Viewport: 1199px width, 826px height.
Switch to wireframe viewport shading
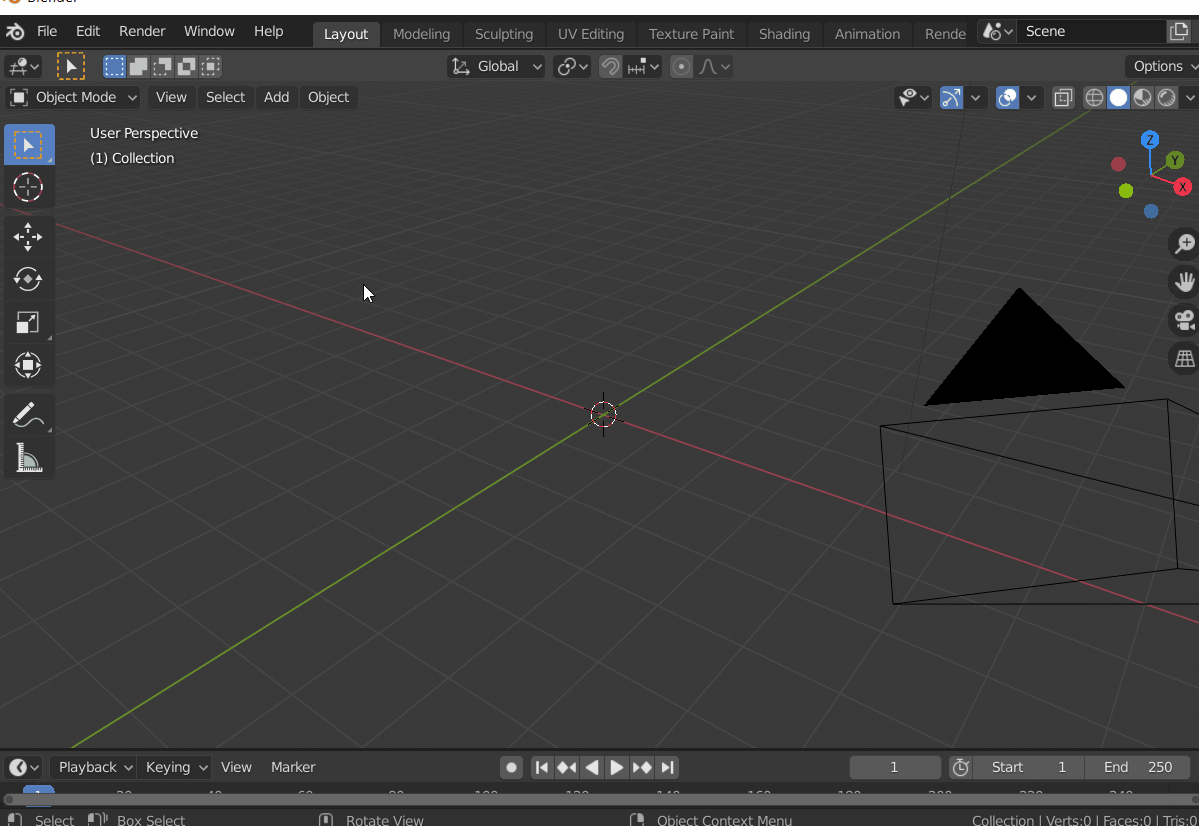pyautogui.click(x=1094, y=98)
